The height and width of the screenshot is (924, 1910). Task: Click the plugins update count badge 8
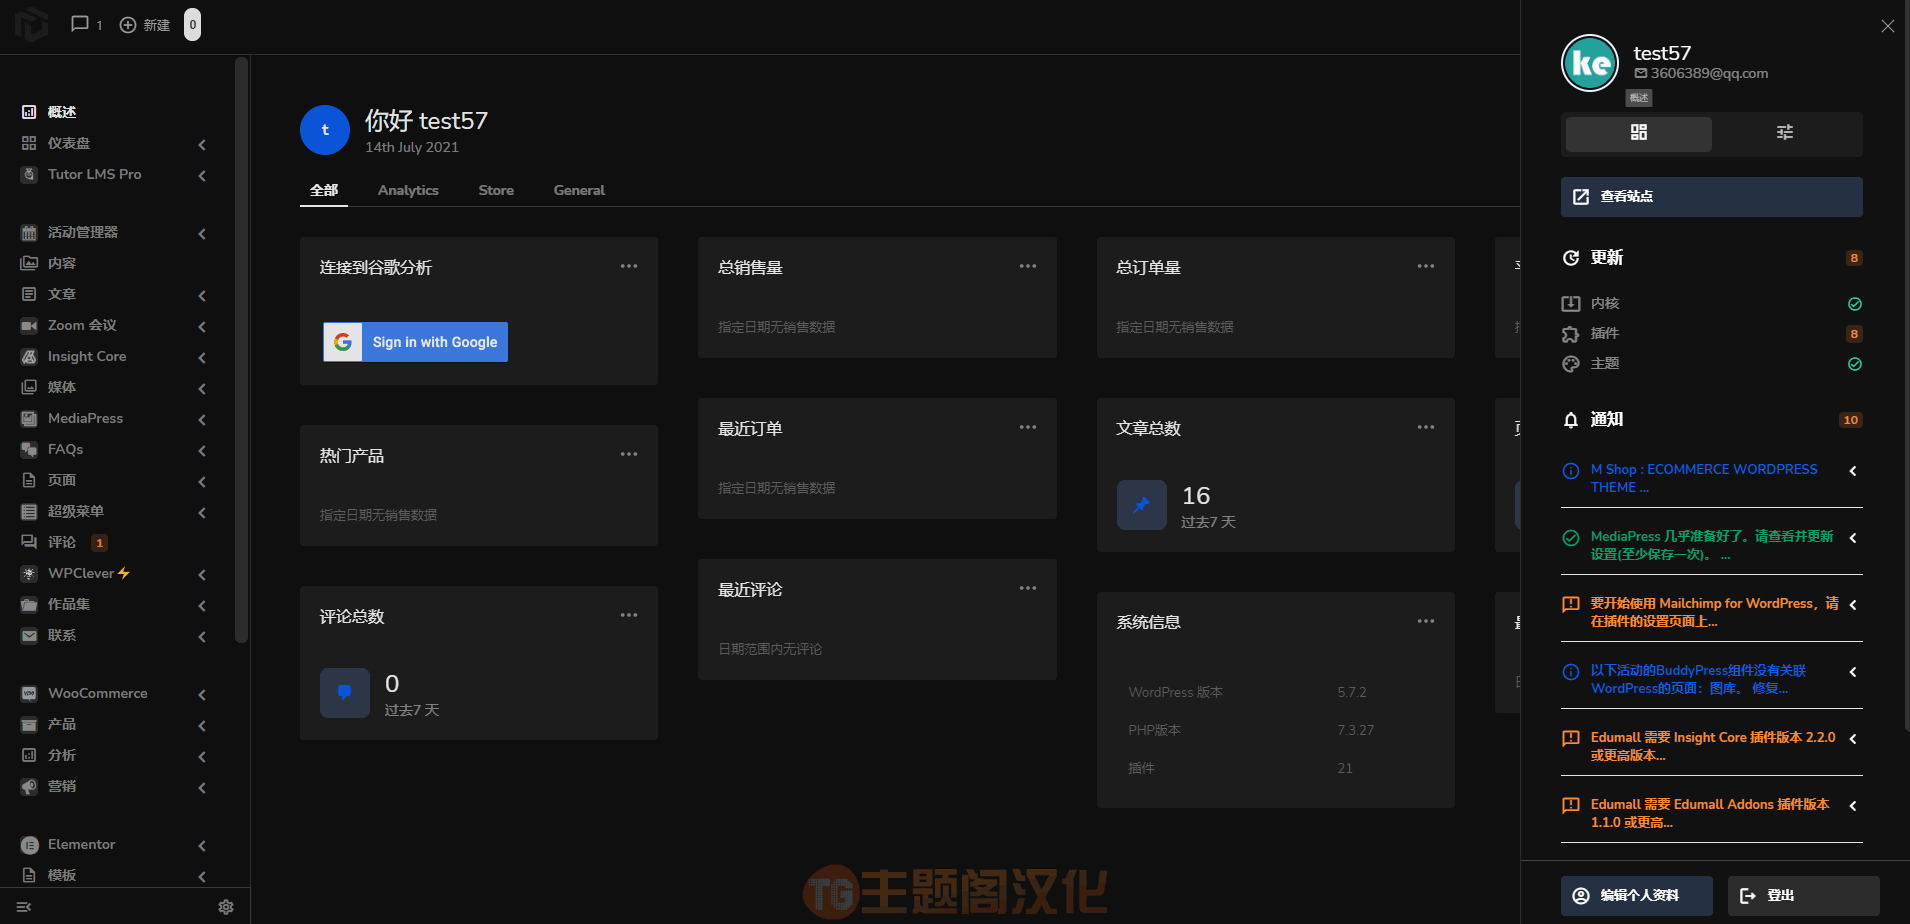pos(1854,334)
